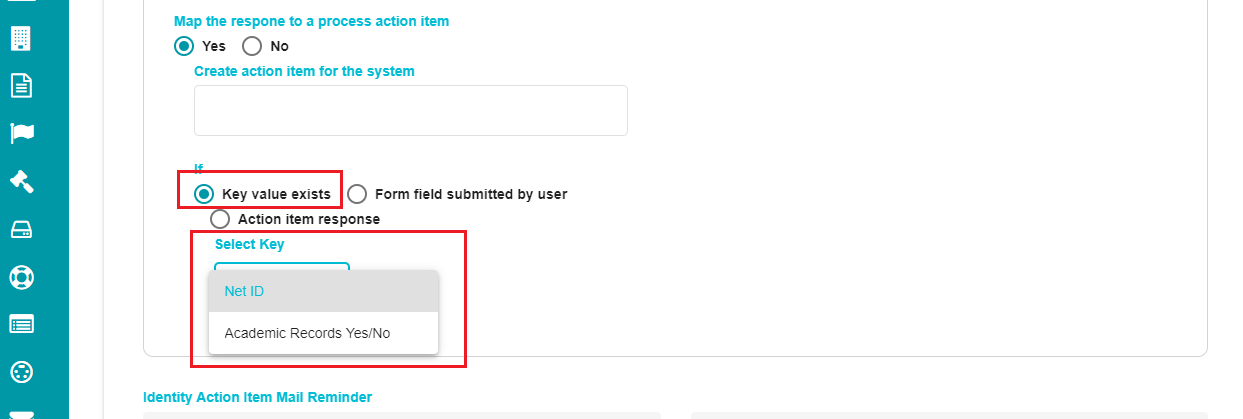Choose Net ID from the key dropdown

click(x=323, y=291)
